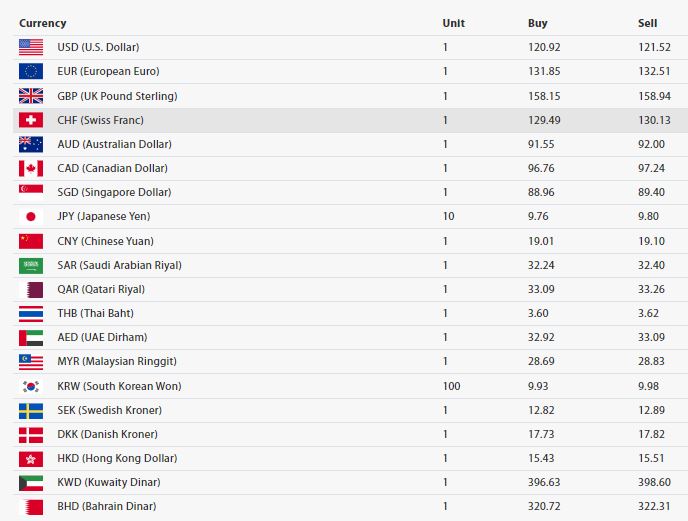The height and width of the screenshot is (521, 688).
Task: Click the BHD sell rate 322.31
Action: [x=654, y=506]
